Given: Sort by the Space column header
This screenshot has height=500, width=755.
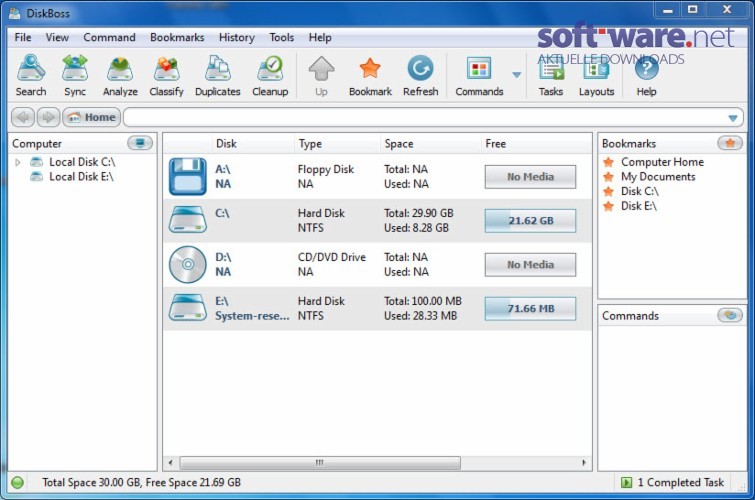Looking at the screenshot, I should (430, 144).
